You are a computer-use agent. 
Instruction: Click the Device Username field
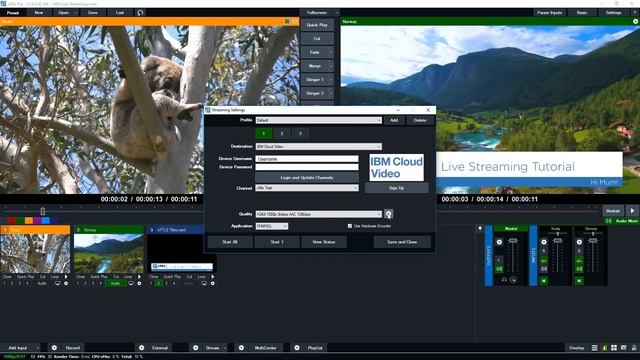point(307,159)
